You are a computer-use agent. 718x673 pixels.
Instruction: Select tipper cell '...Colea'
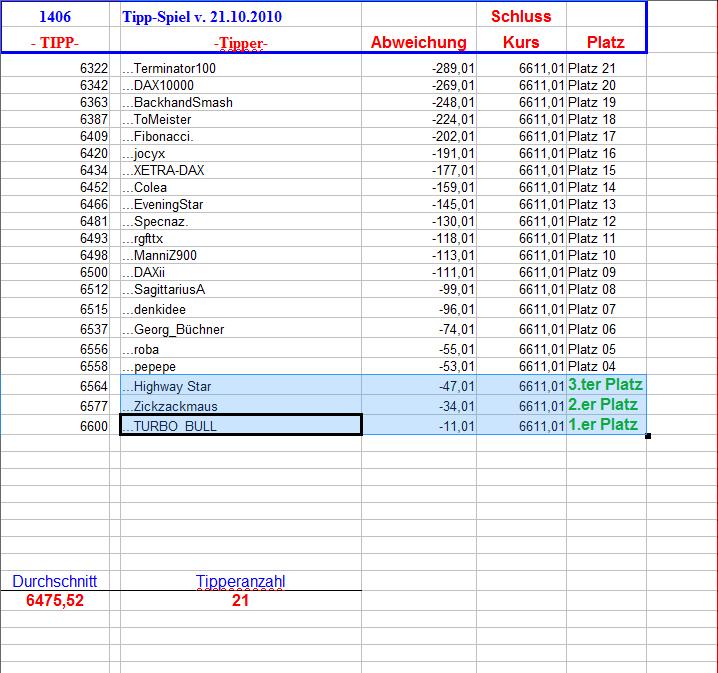241,187
